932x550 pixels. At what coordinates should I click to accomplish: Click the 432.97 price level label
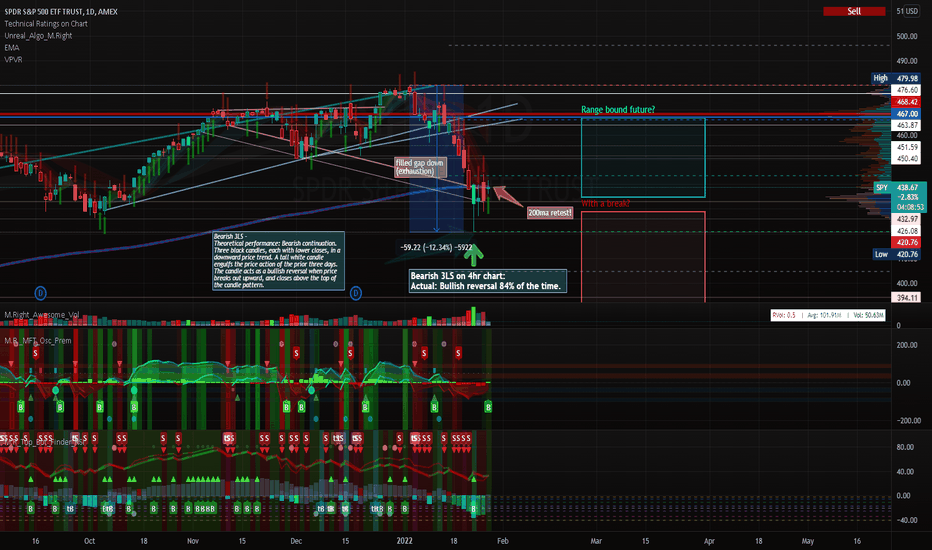click(x=907, y=219)
